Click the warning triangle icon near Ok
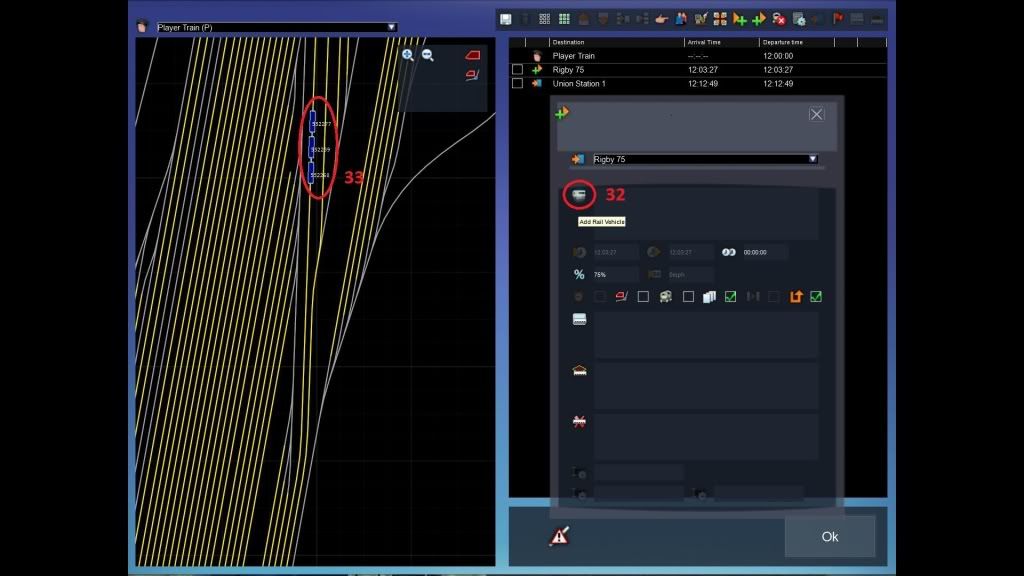 tap(559, 536)
